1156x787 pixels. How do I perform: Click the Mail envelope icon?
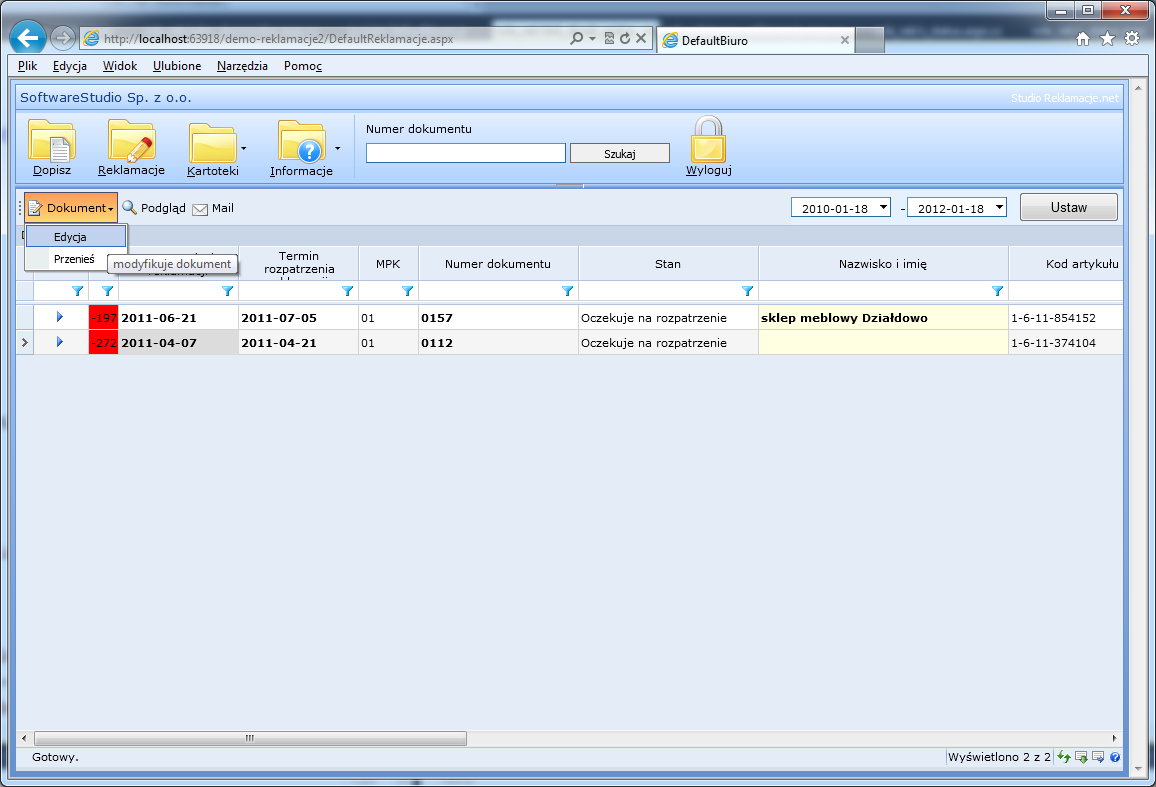[x=200, y=209]
